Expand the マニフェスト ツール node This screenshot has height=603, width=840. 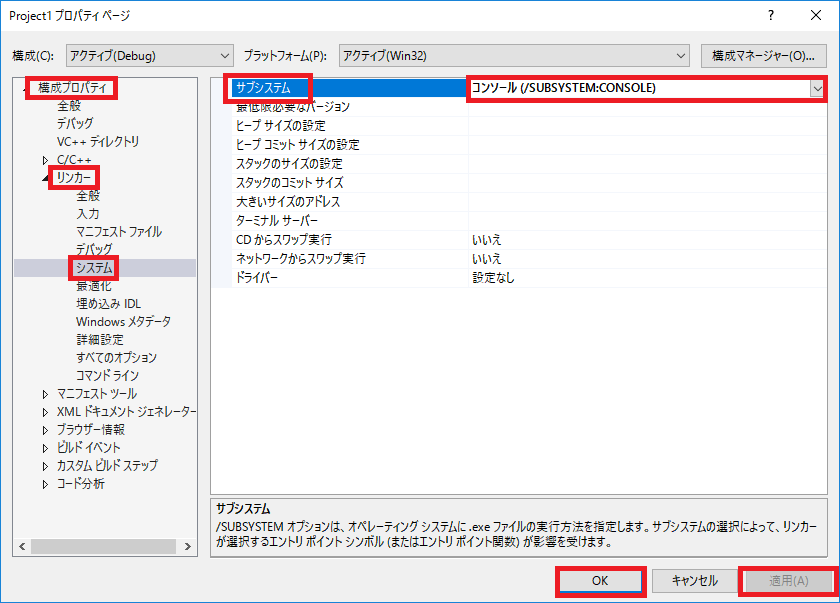click(46, 394)
